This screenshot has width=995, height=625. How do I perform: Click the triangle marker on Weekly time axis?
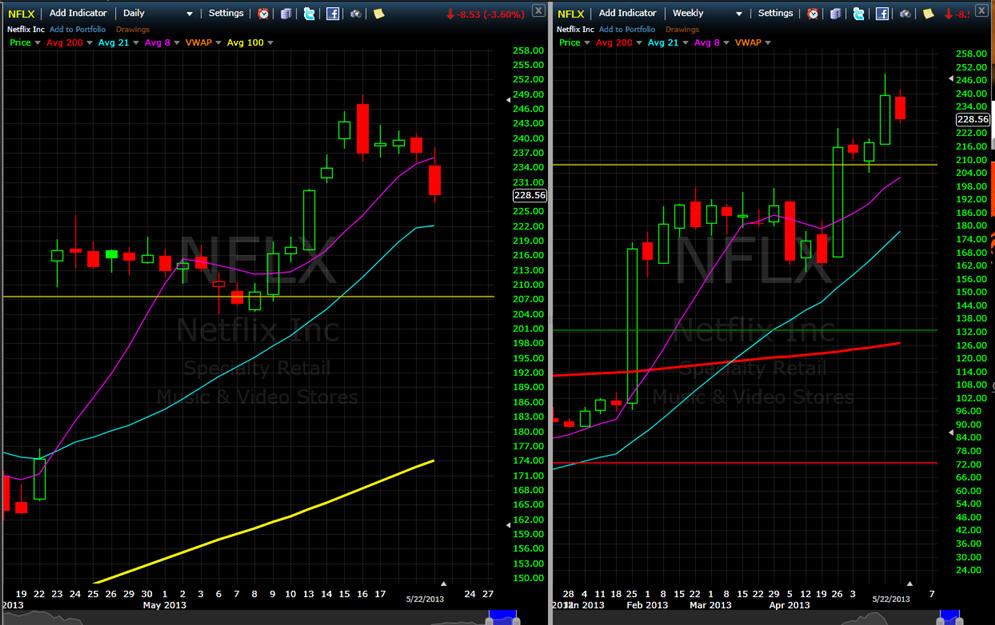(x=909, y=583)
